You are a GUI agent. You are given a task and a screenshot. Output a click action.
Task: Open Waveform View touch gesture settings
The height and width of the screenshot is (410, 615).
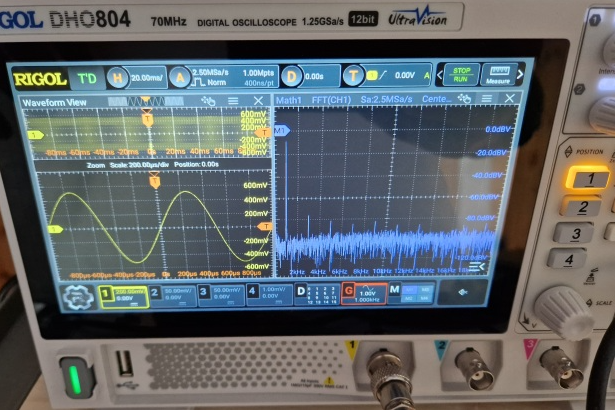208,101
